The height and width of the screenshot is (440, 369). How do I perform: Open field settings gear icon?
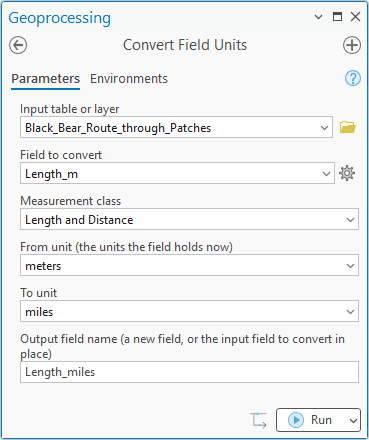pos(347,173)
